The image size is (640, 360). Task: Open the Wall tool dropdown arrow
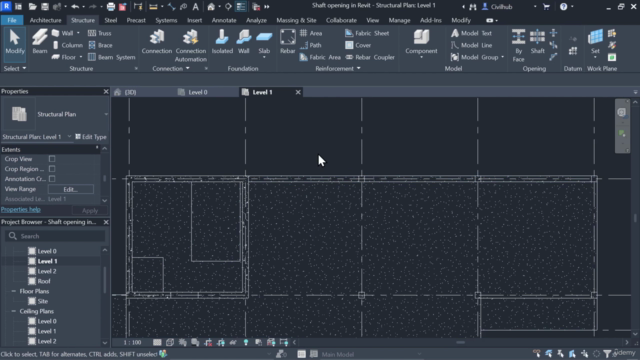pyautogui.click(x=78, y=33)
